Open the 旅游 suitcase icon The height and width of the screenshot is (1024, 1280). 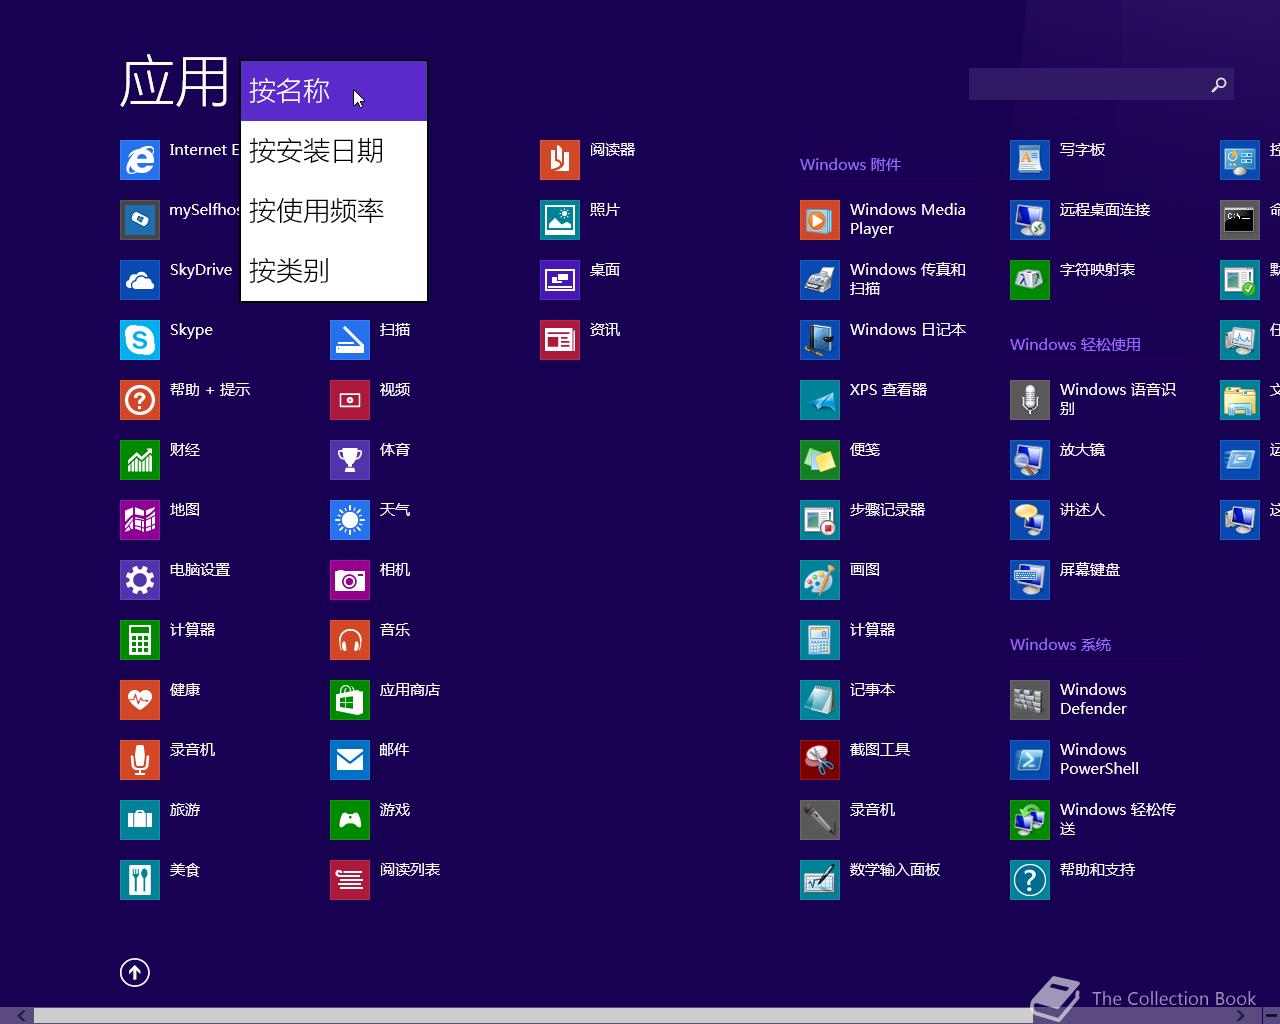click(140, 820)
